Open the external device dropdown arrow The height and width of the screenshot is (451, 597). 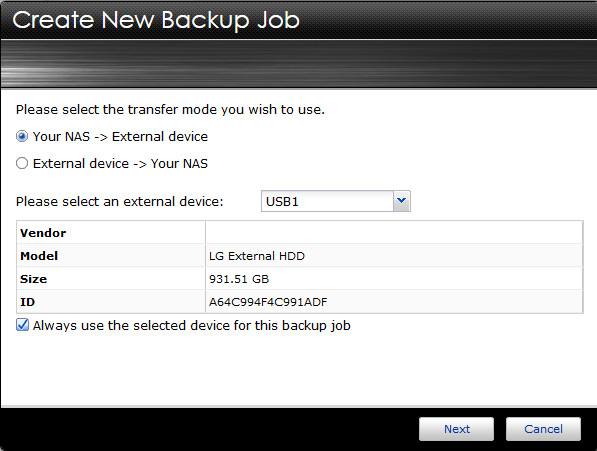click(401, 201)
